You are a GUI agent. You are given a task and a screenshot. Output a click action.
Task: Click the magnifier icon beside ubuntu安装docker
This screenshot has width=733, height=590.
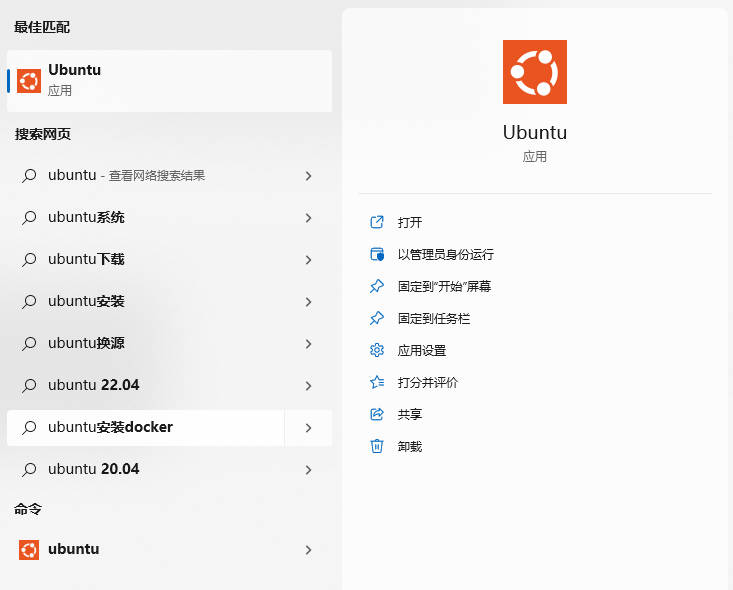[29, 428]
